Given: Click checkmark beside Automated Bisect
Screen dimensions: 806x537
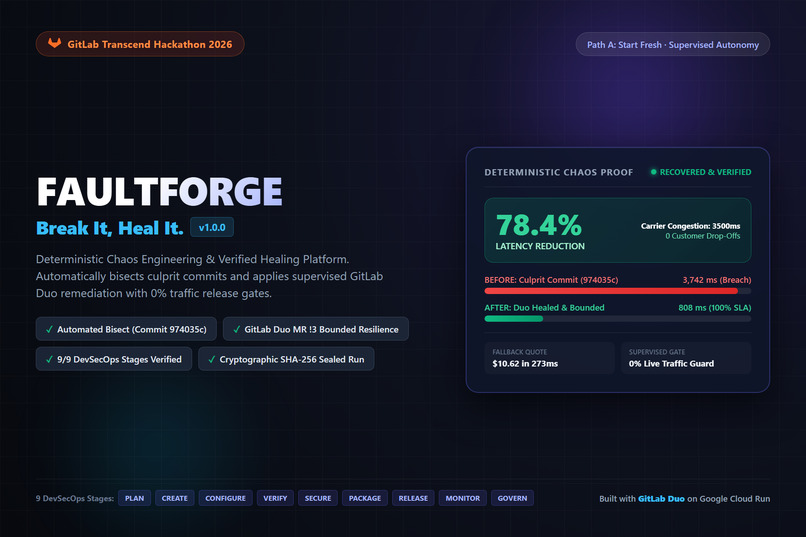Looking at the screenshot, I should tap(49, 329).
